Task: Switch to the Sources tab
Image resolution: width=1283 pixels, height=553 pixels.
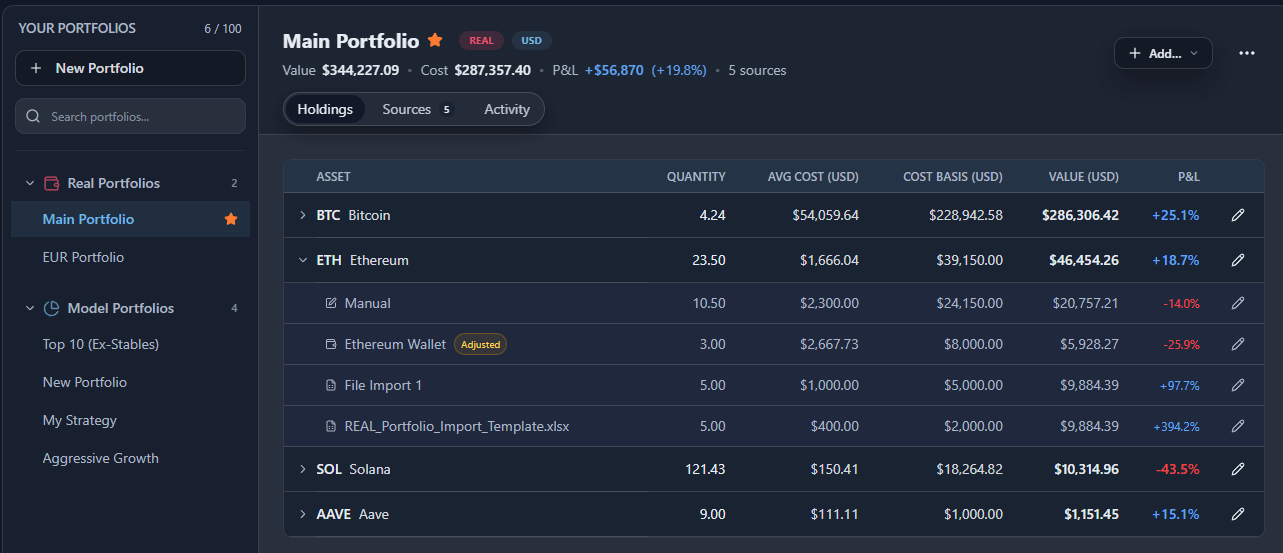Action: coord(417,109)
